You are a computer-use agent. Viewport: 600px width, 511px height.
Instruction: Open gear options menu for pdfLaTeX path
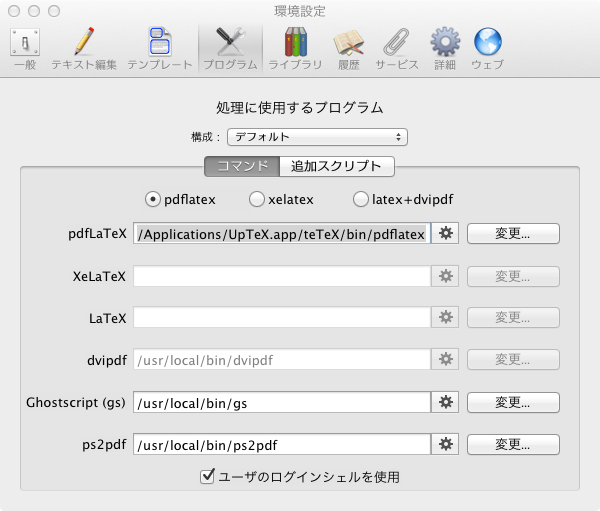[445, 233]
